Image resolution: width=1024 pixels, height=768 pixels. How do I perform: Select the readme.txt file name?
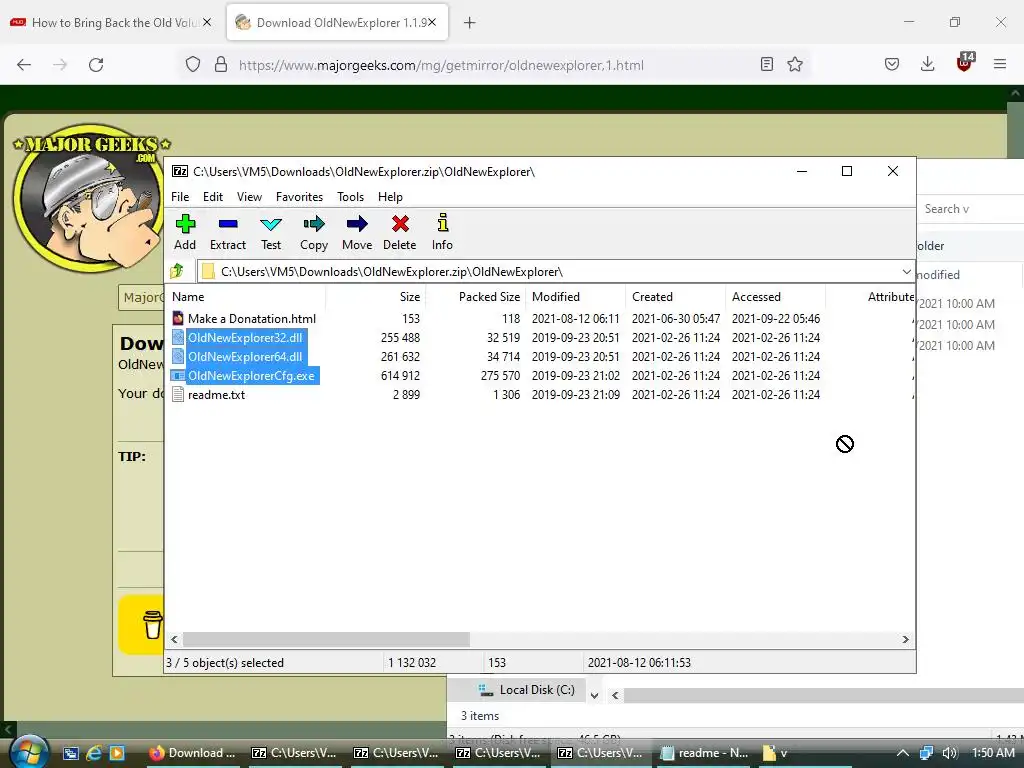(217, 394)
